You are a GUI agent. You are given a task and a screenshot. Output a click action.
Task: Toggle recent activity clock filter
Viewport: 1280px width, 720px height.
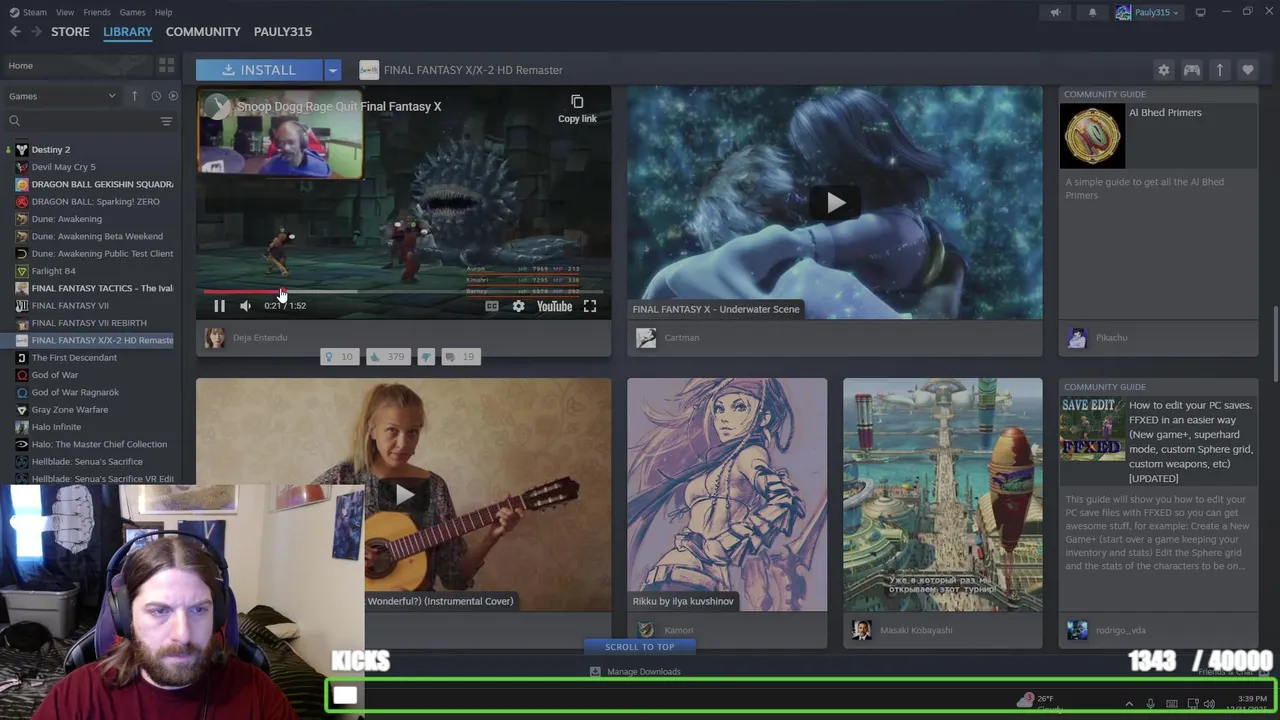(x=156, y=96)
